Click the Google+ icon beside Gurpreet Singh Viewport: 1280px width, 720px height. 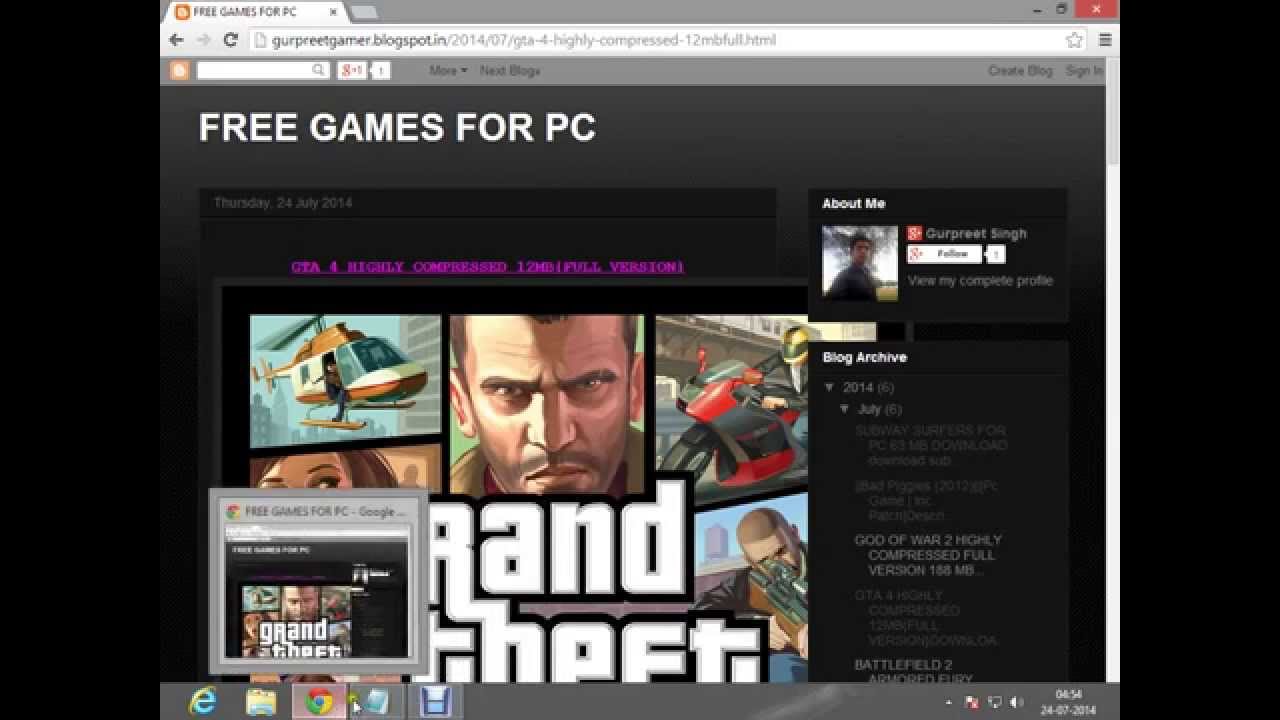click(914, 233)
